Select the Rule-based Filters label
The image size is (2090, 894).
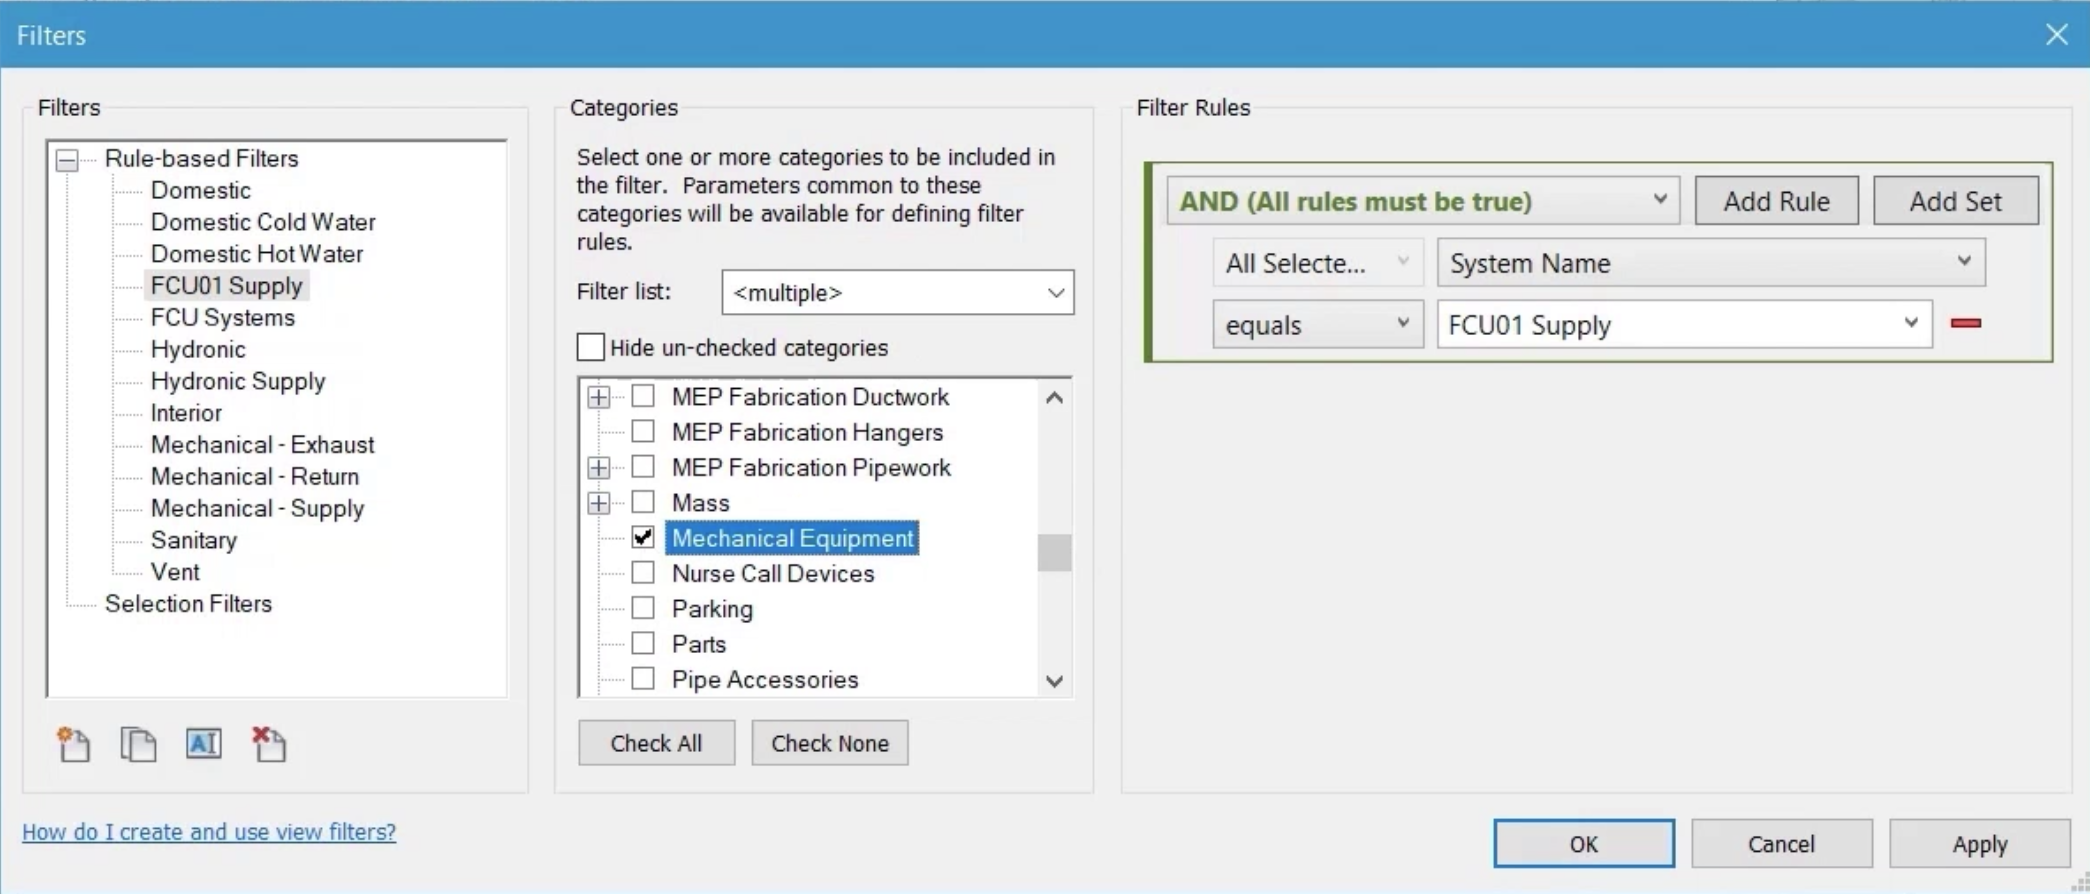pos(201,159)
